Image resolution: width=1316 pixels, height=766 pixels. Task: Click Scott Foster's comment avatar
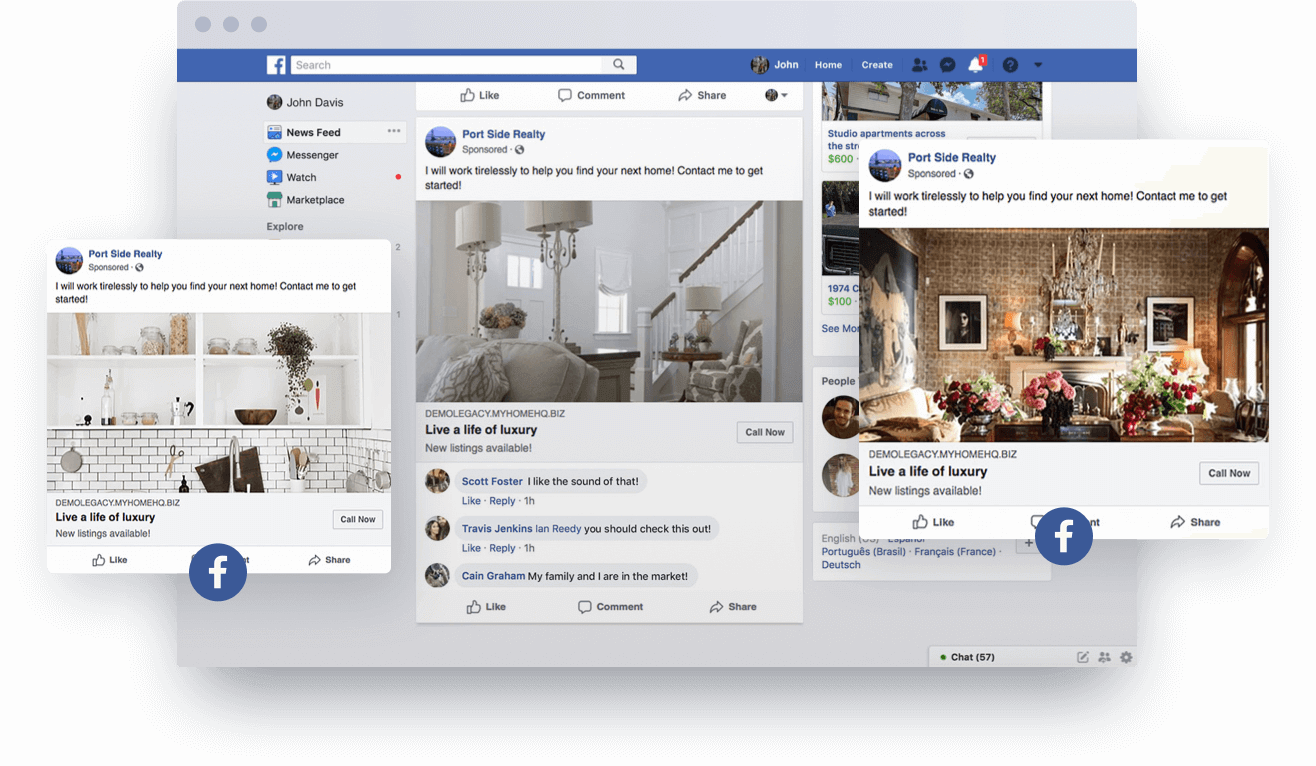point(437,481)
